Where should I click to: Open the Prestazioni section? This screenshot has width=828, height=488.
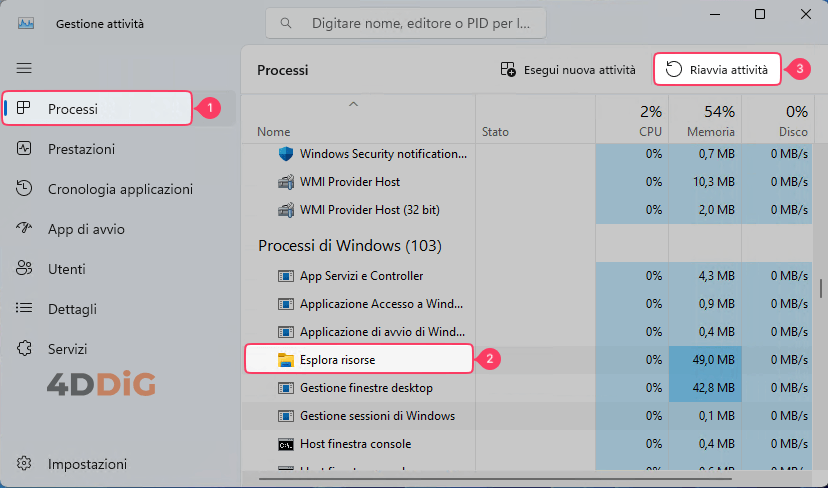(119, 149)
